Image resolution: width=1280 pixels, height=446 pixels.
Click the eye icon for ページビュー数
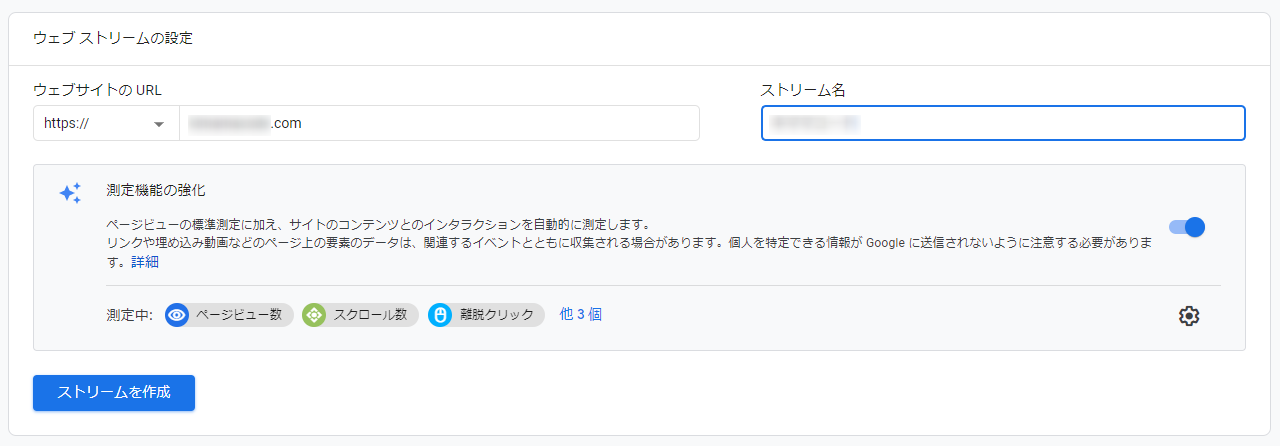pyautogui.click(x=177, y=315)
